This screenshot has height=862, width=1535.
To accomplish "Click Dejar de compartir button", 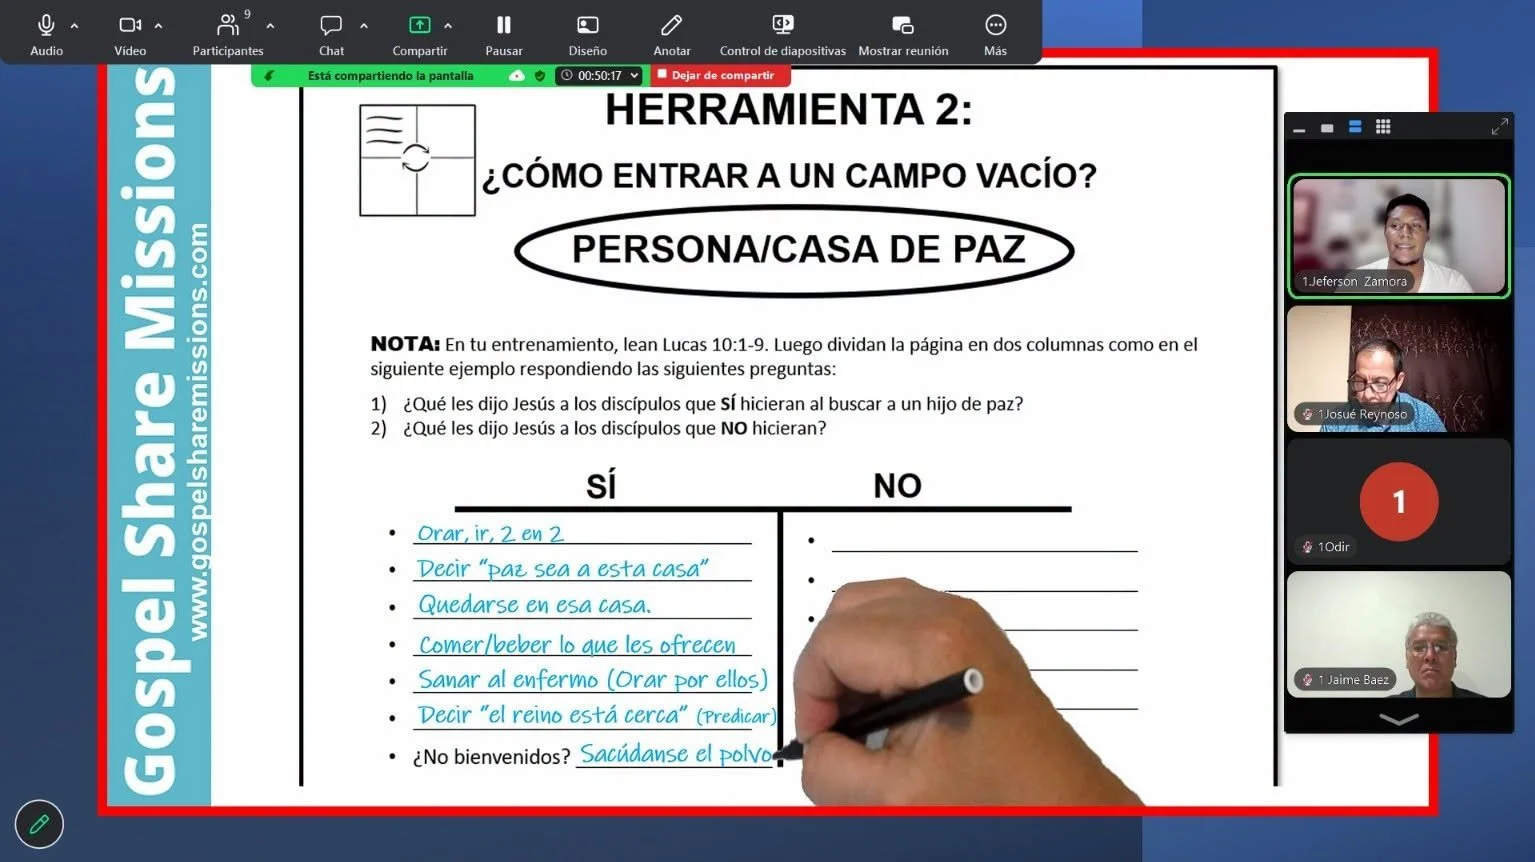I will pyautogui.click(x=720, y=75).
